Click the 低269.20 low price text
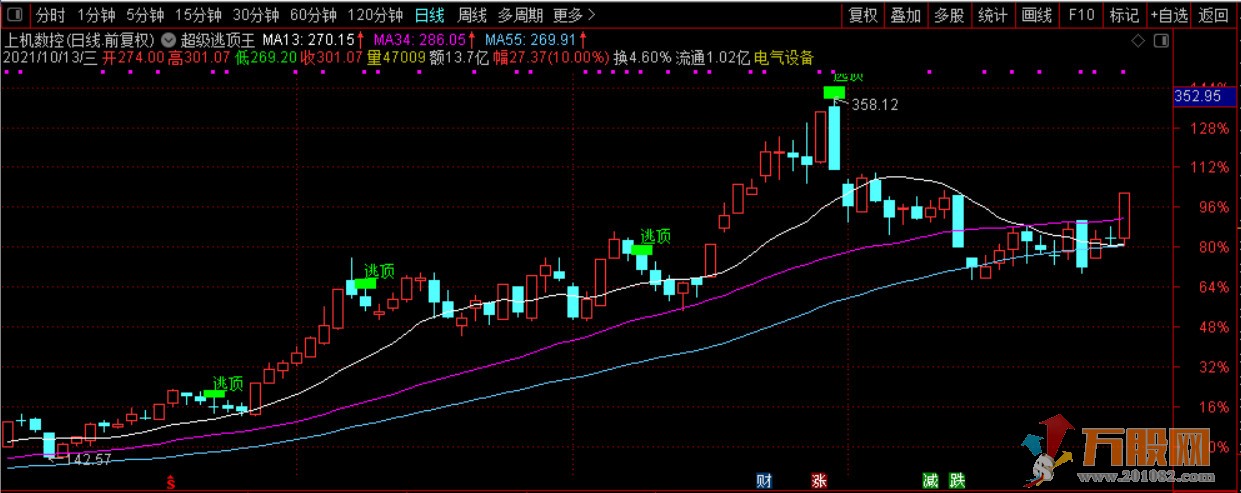The height and width of the screenshot is (493, 1241). coord(268,58)
